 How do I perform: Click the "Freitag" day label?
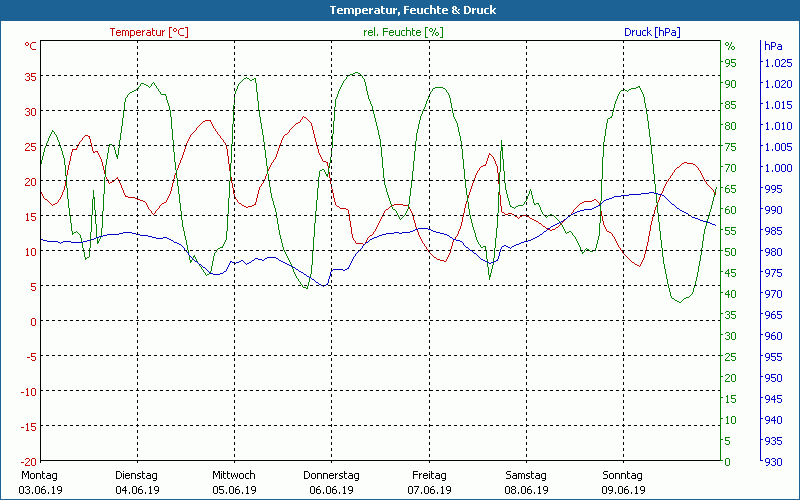click(429, 475)
